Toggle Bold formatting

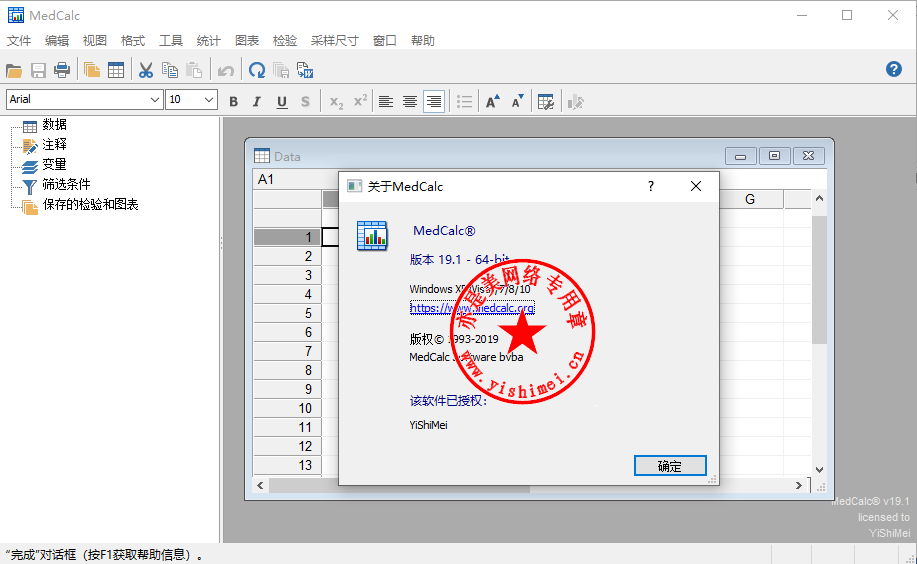click(233, 102)
